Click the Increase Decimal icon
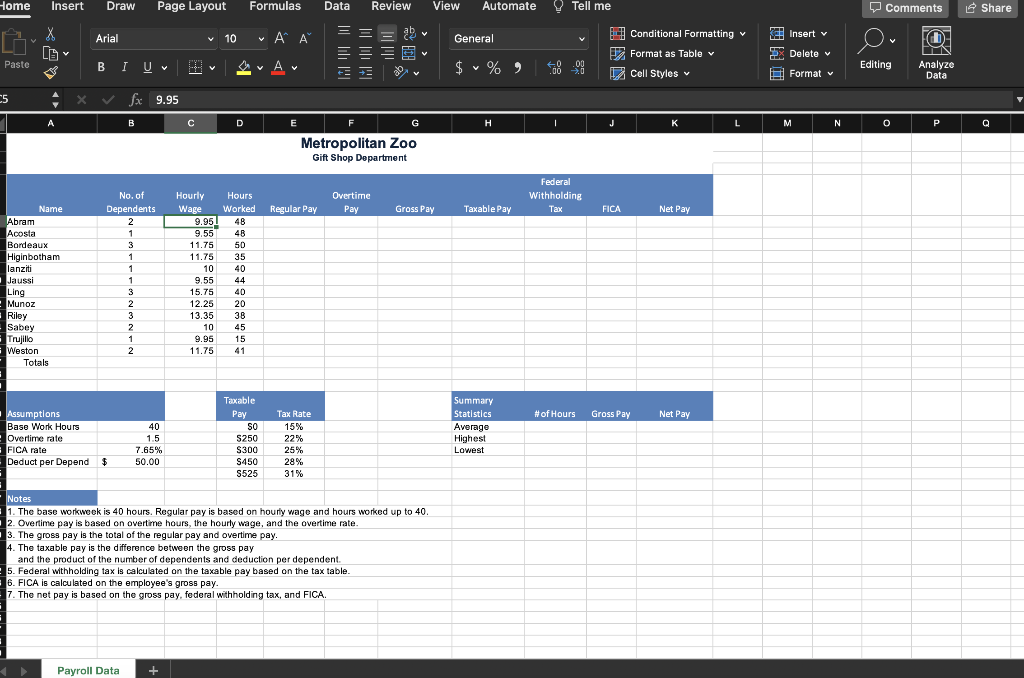The width and height of the screenshot is (1024, 678). click(x=554, y=67)
